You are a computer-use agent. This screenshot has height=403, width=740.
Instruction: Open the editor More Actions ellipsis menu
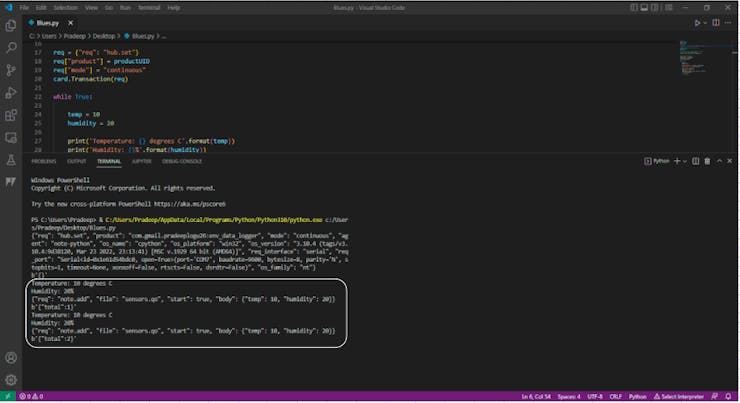pos(727,22)
